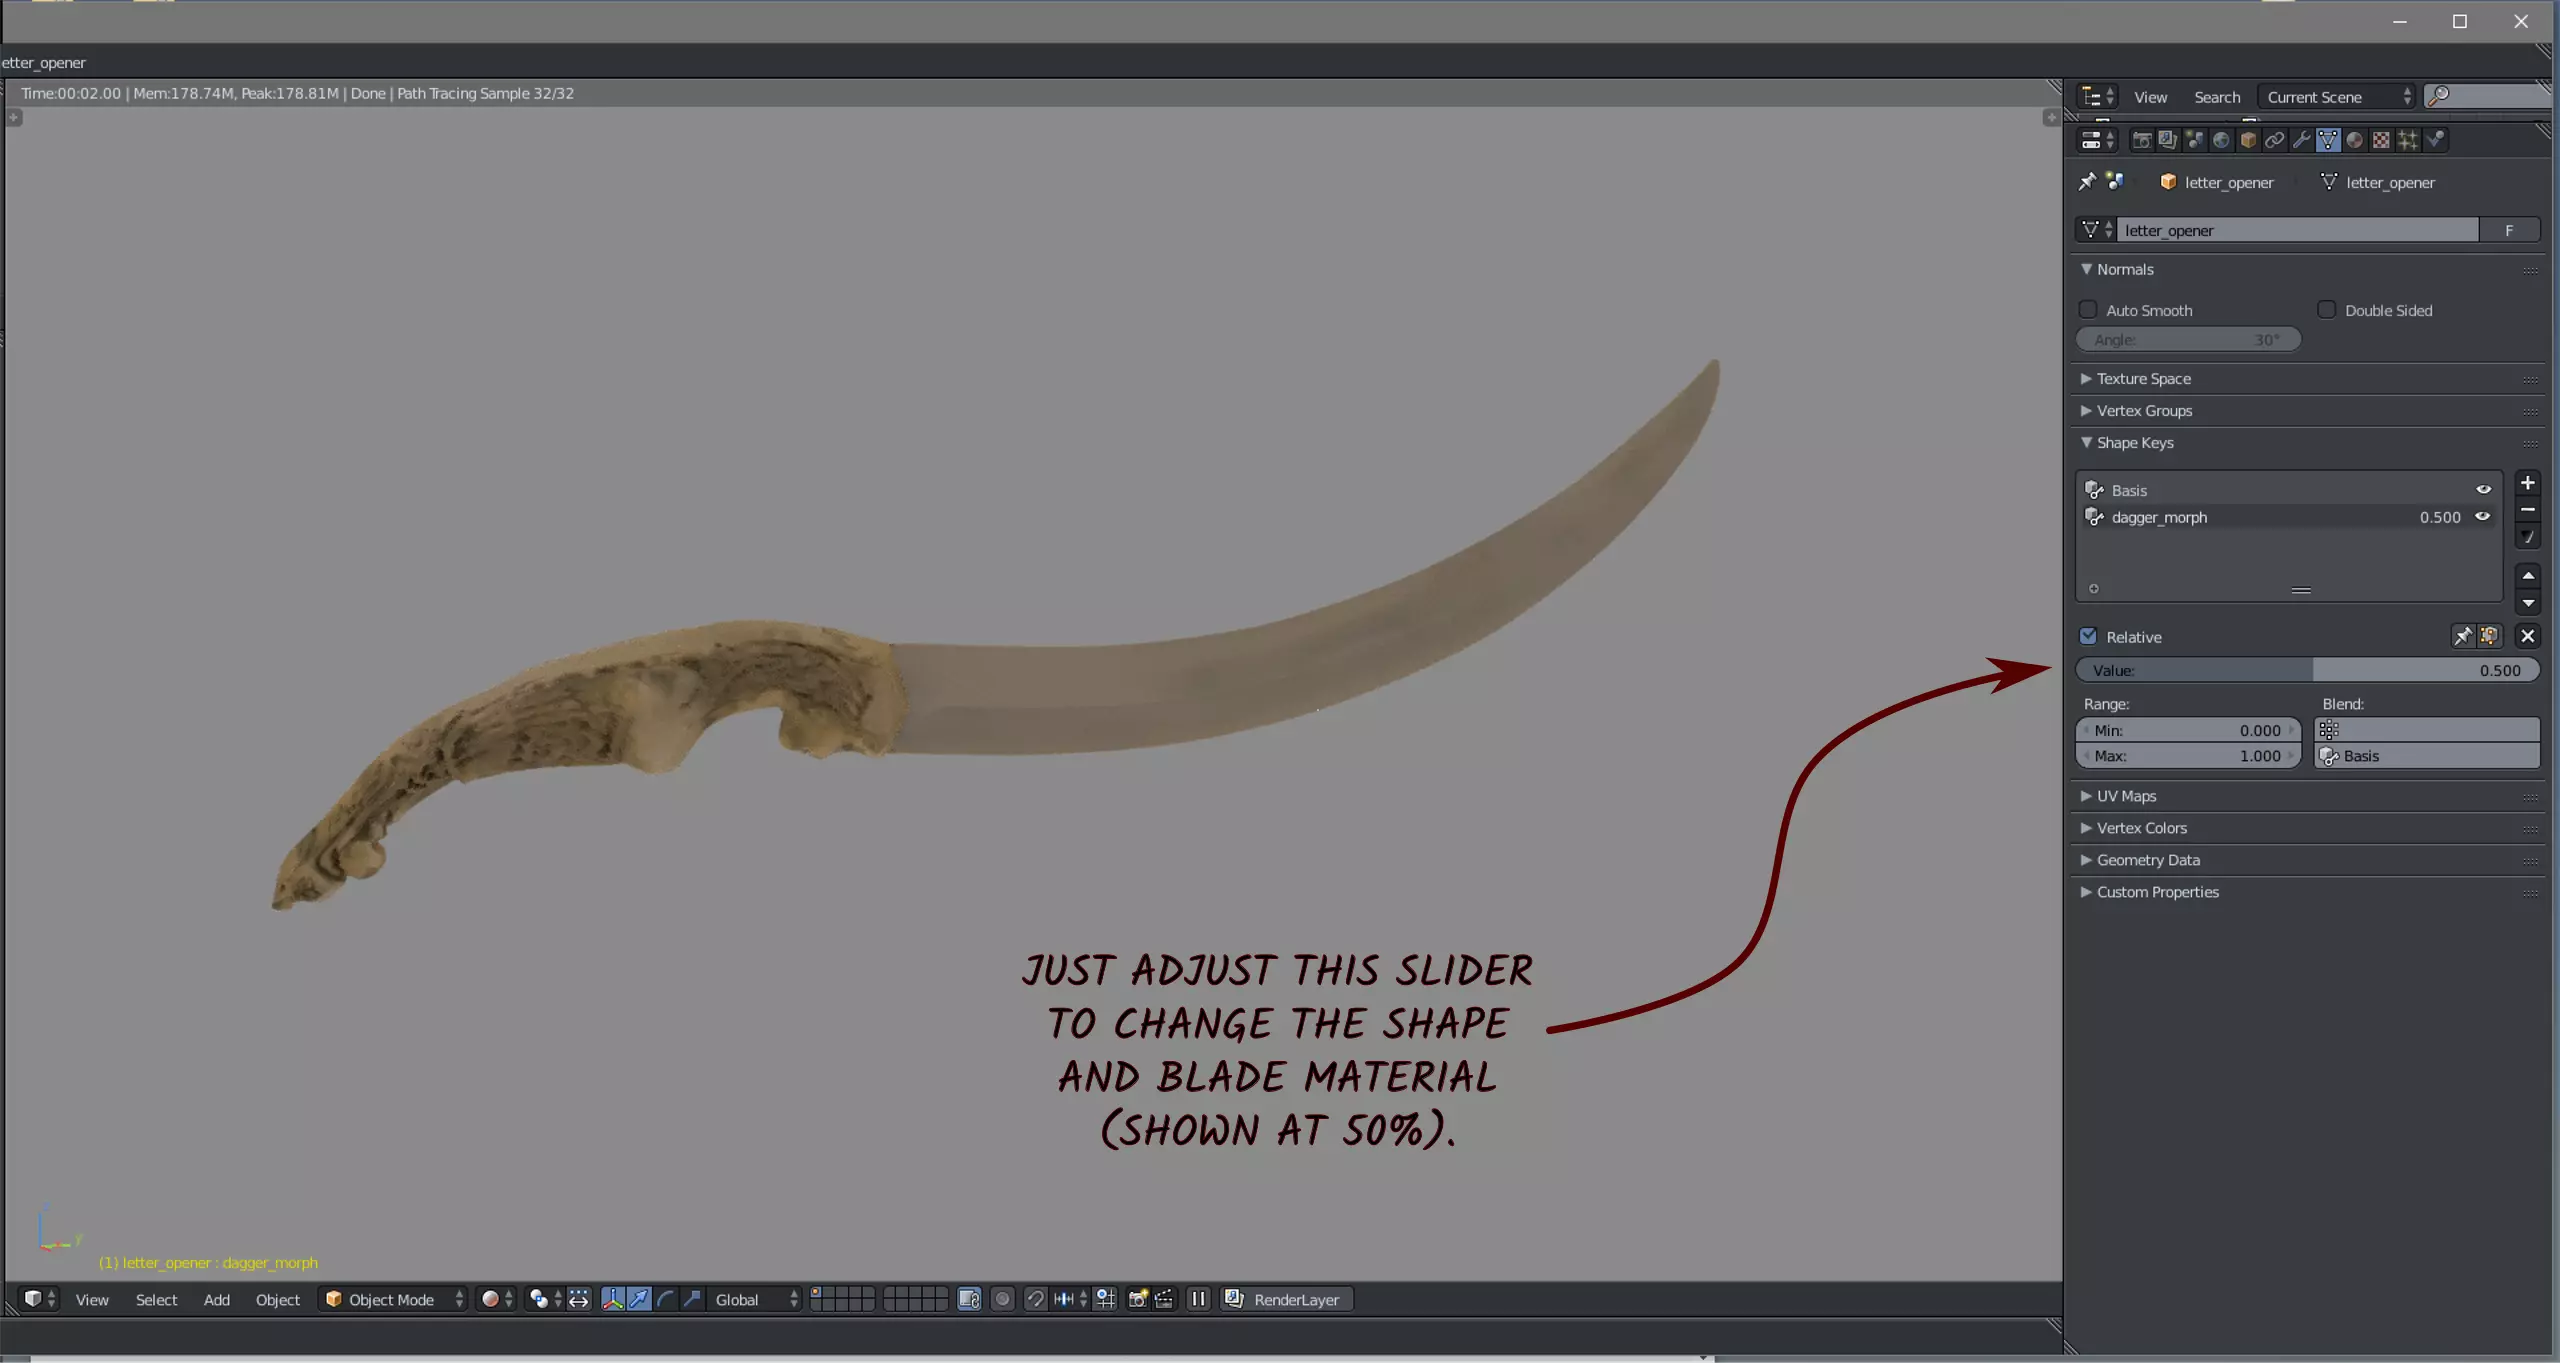Click the Max range field
The image size is (2560, 1363).
(x=2188, y=756)
